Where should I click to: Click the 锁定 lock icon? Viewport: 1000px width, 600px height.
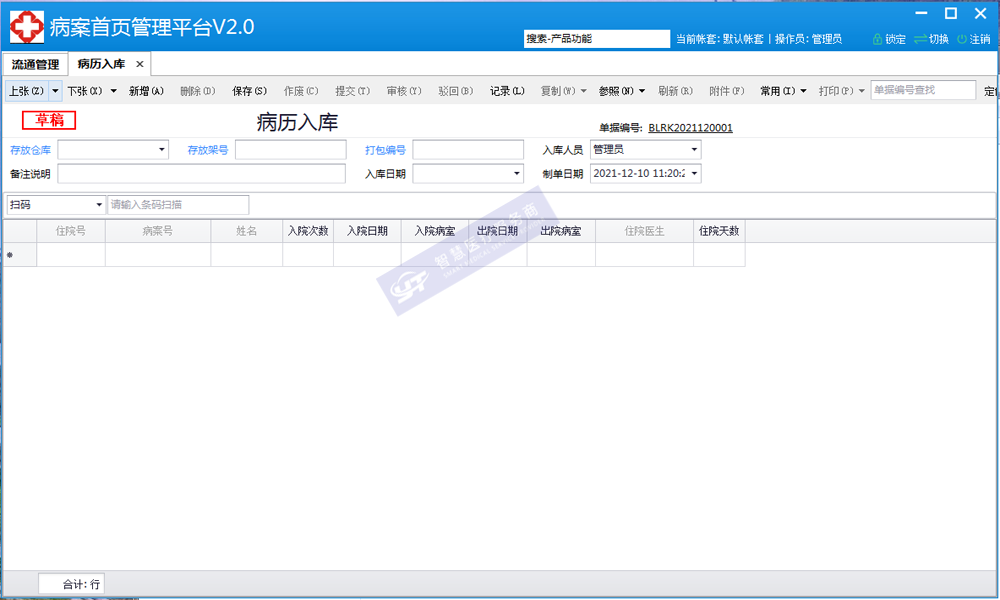pyautogui.click(x=878, y=39)
